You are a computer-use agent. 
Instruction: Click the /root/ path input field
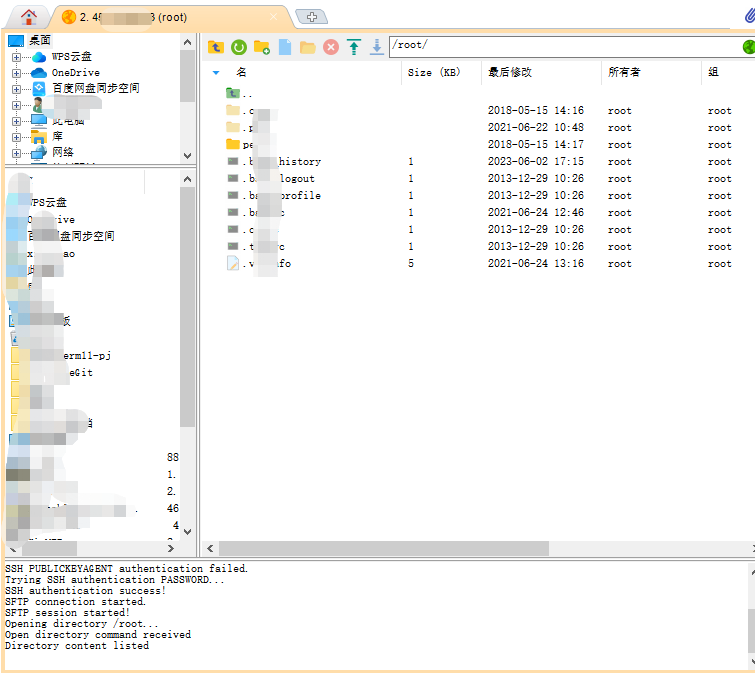tap(560, 46)
